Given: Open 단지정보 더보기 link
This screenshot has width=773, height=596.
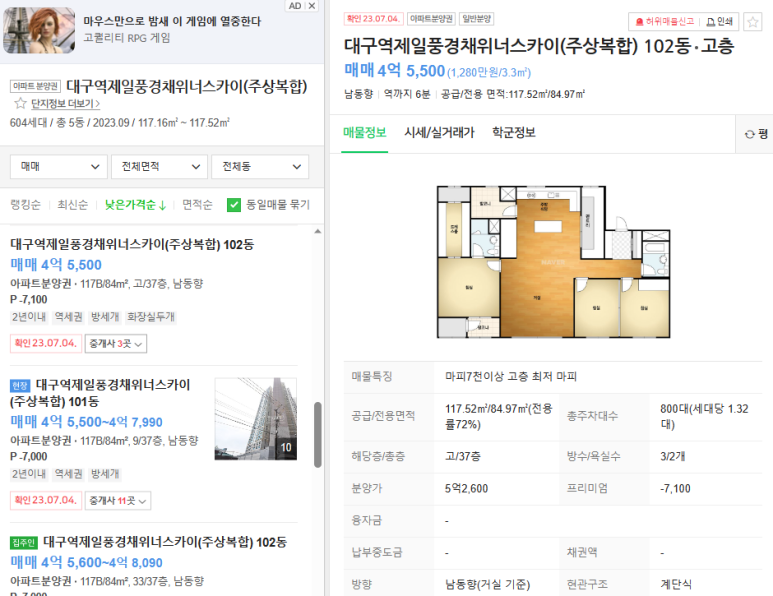Looking at the screenshot, I should [x=65, y=104].
